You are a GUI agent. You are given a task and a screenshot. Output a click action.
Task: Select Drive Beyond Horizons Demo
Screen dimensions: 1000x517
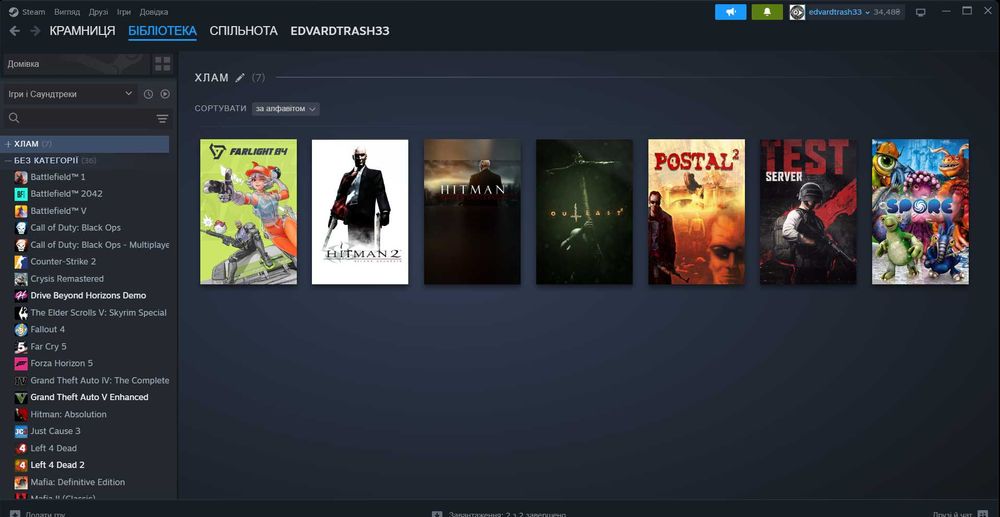click(88, 296)
